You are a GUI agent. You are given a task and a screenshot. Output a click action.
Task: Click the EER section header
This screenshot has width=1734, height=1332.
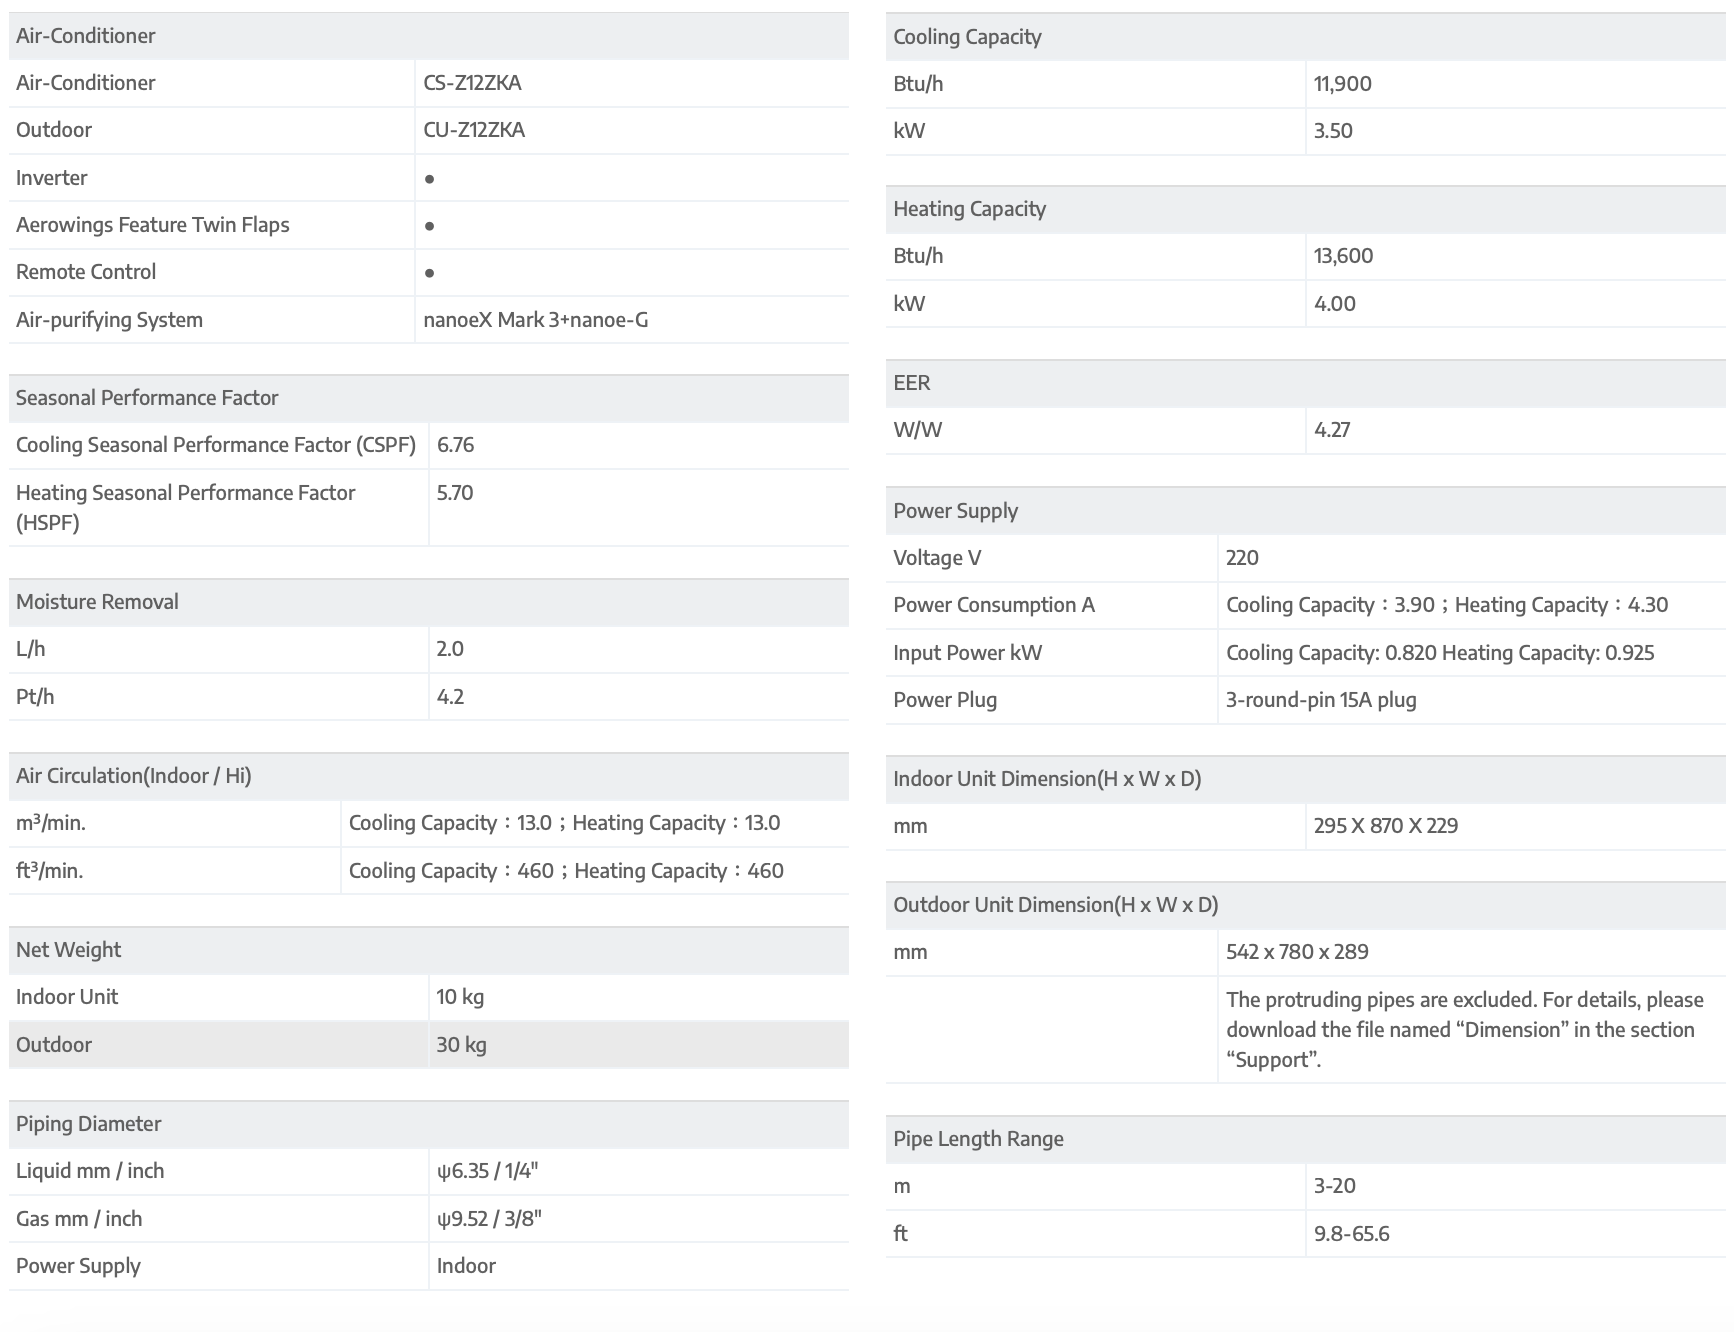tap(911, 383)
